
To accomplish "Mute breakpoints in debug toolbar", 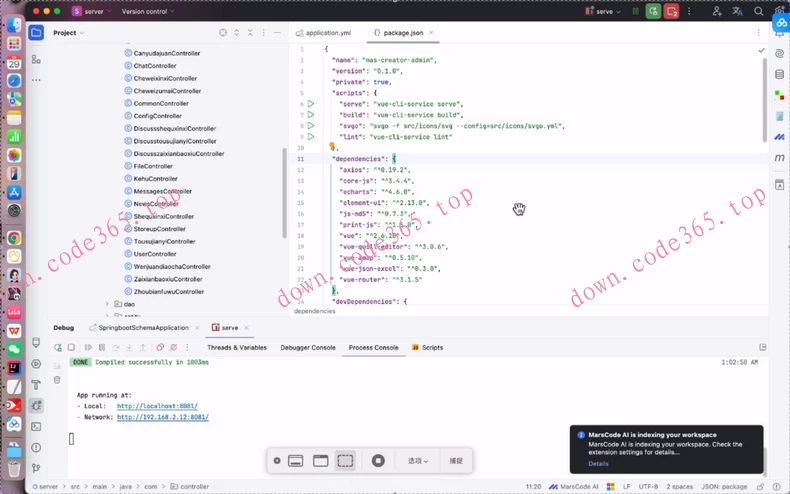I will pyautogui.click(x=174, y=347).
